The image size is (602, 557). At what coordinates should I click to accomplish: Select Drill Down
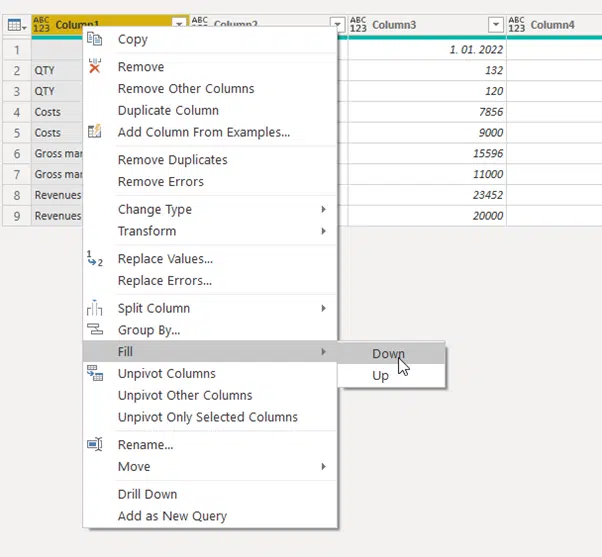210,494
